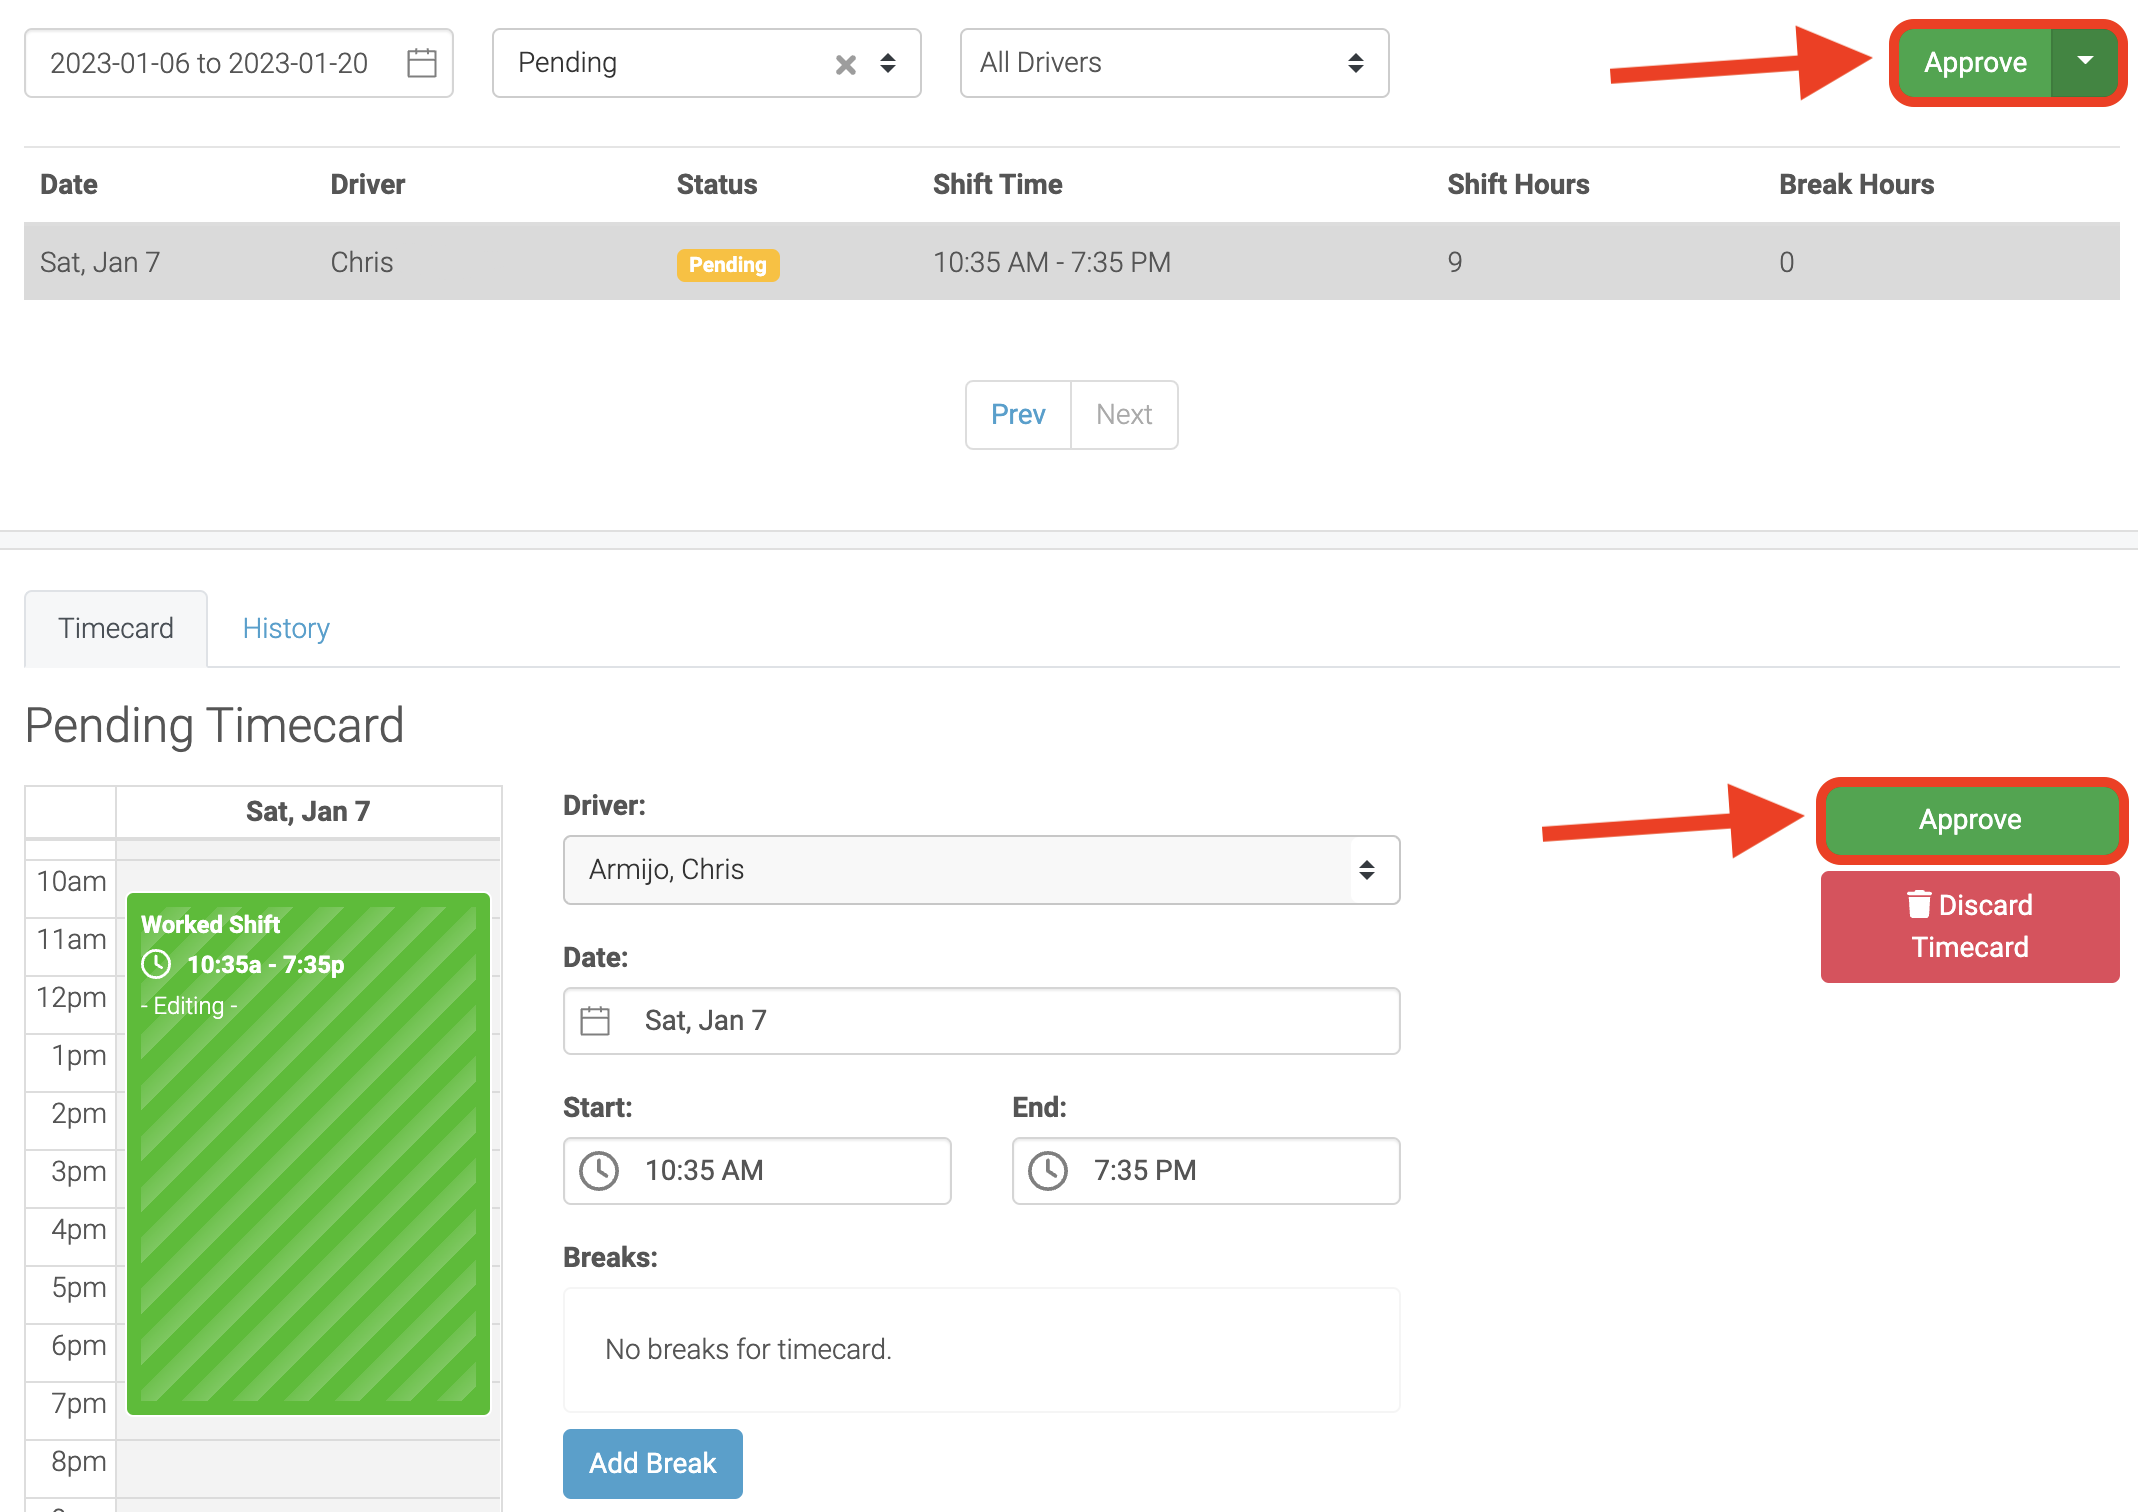Expand the All Drivers dropdown
2138x1512 pixels.
click(x=1174, y=63)
